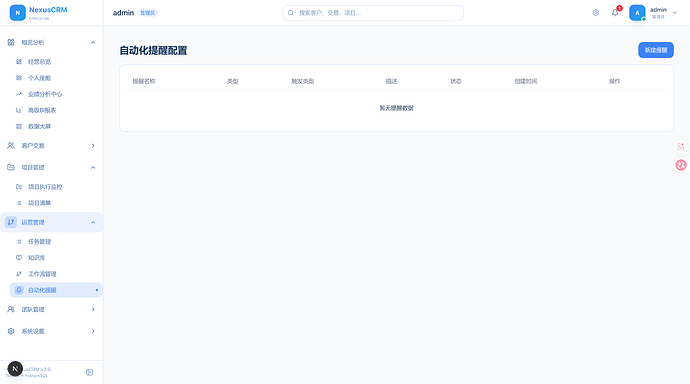Click the 操作 column header
The height and width of the screenshot is (384, 690).
click(614, 81)
